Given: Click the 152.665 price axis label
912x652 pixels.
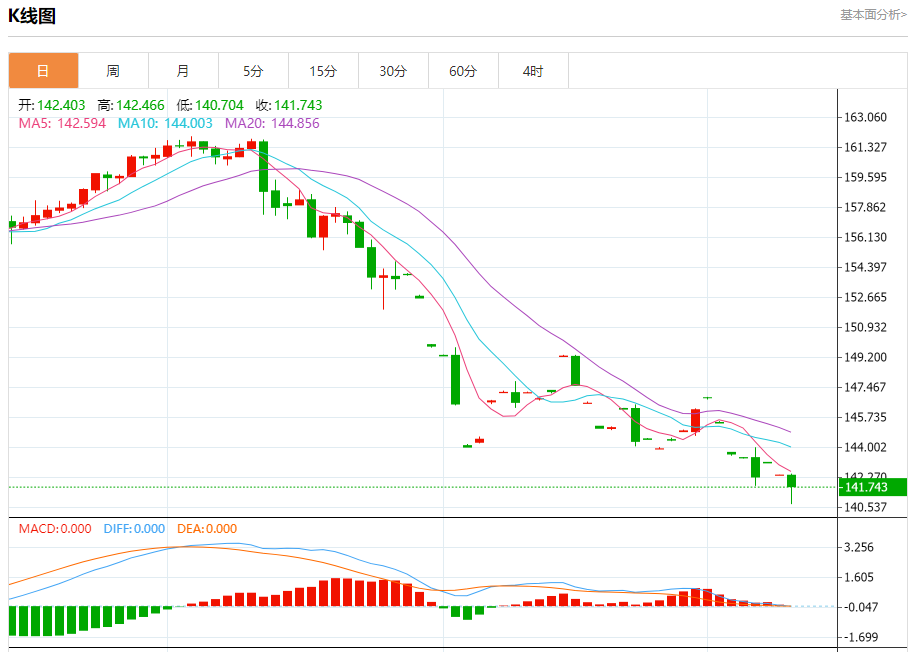Looking at the screenshot, I should (865, 297).
